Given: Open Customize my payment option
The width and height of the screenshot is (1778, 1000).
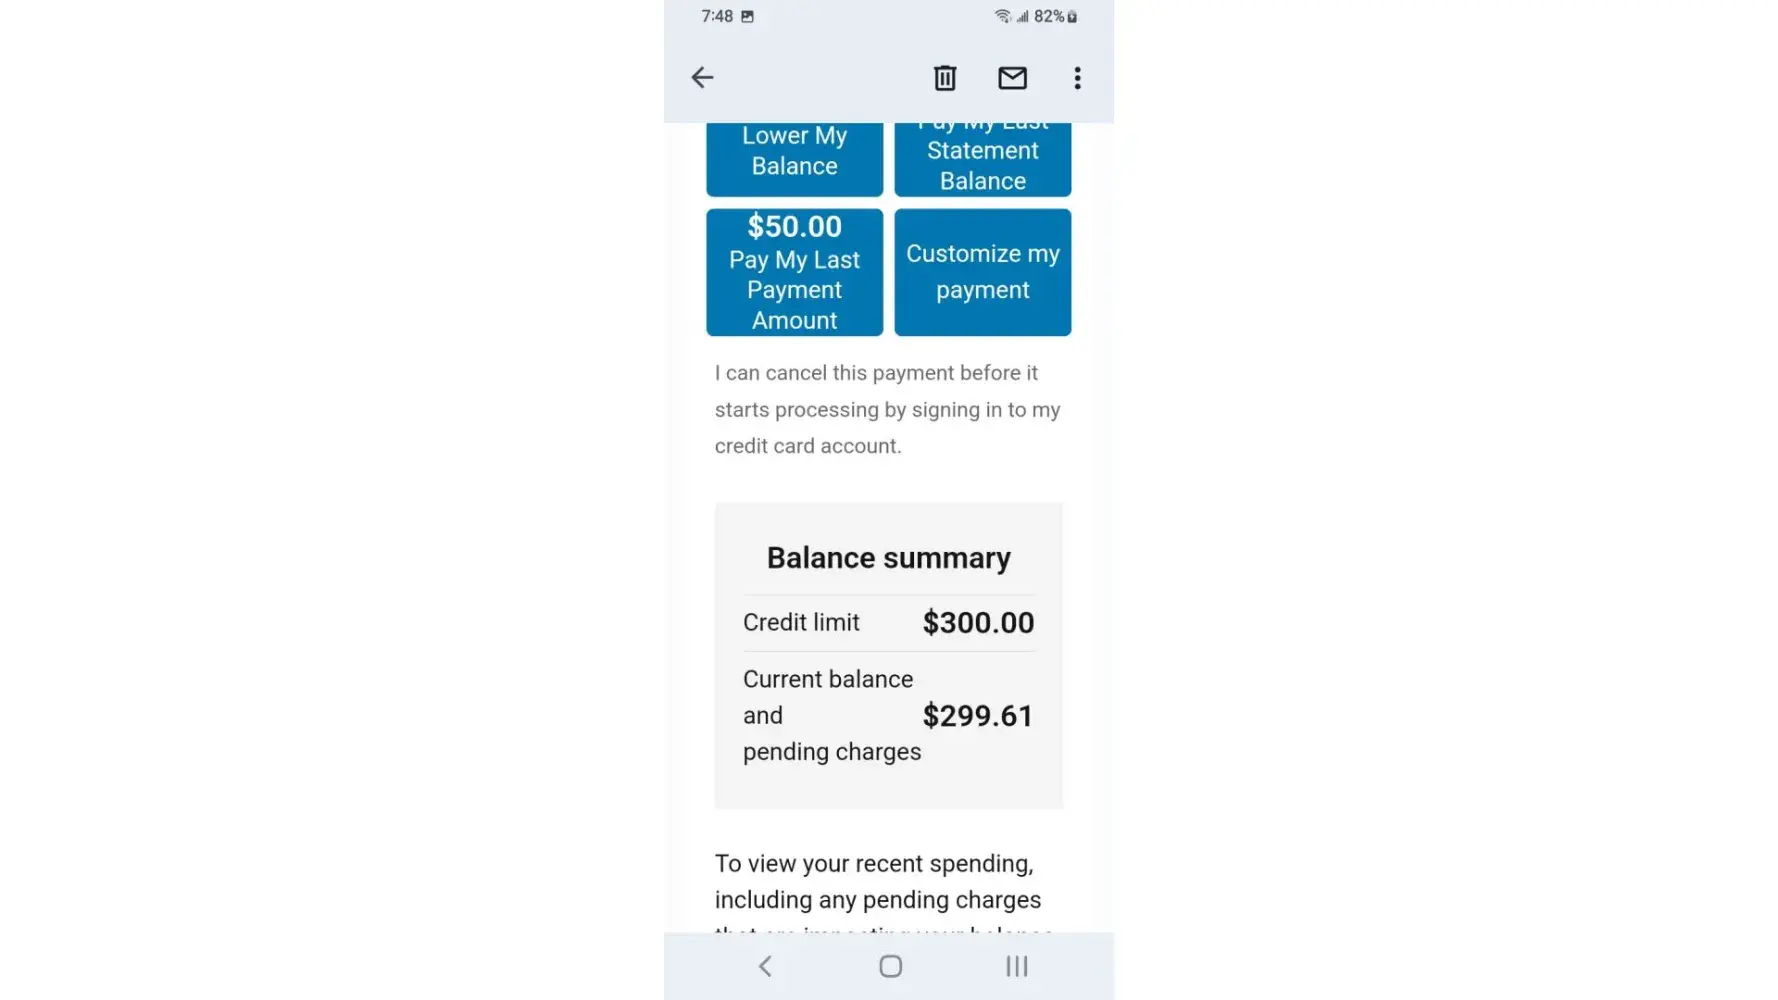Looking at the screenshot, I should point(982,272).
